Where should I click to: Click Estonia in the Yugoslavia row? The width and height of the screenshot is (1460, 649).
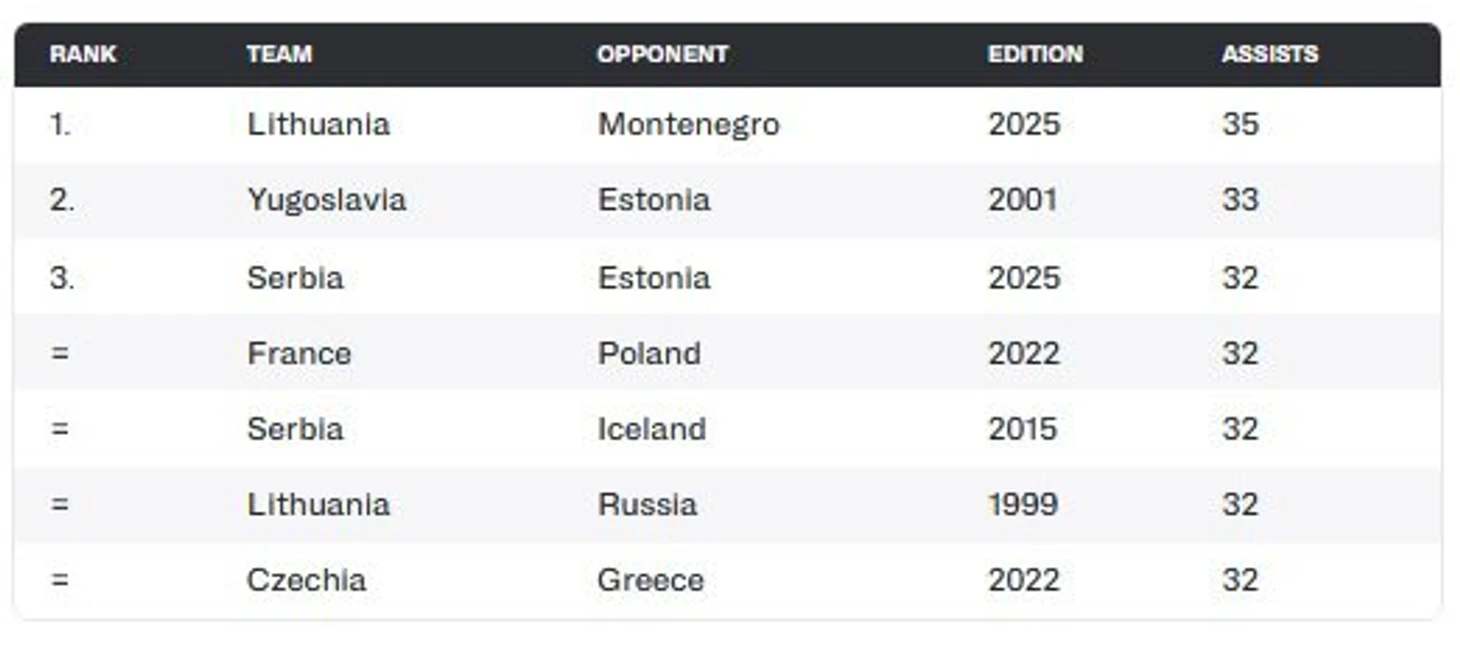click(654, 200)
